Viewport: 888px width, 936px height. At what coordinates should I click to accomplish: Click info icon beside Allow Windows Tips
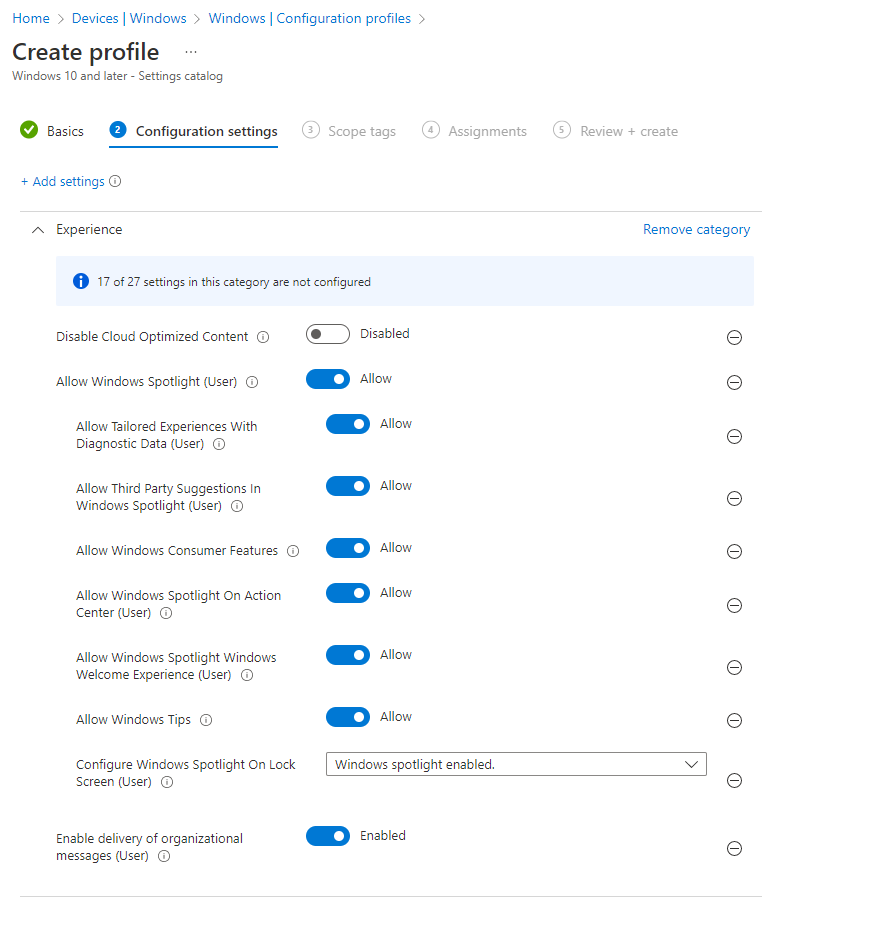(x=206, y=720)
